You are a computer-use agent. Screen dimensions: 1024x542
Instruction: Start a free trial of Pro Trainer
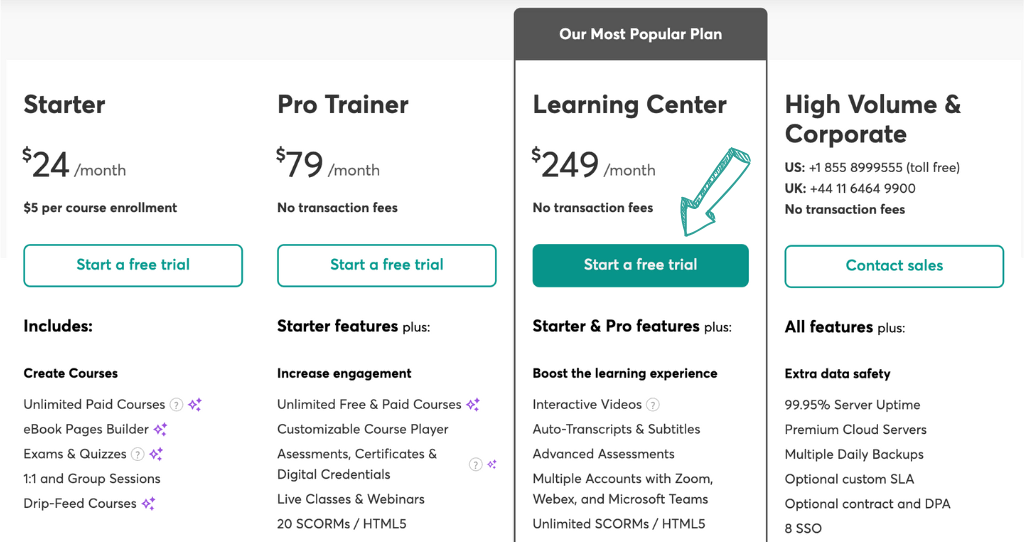coord(387,265)
